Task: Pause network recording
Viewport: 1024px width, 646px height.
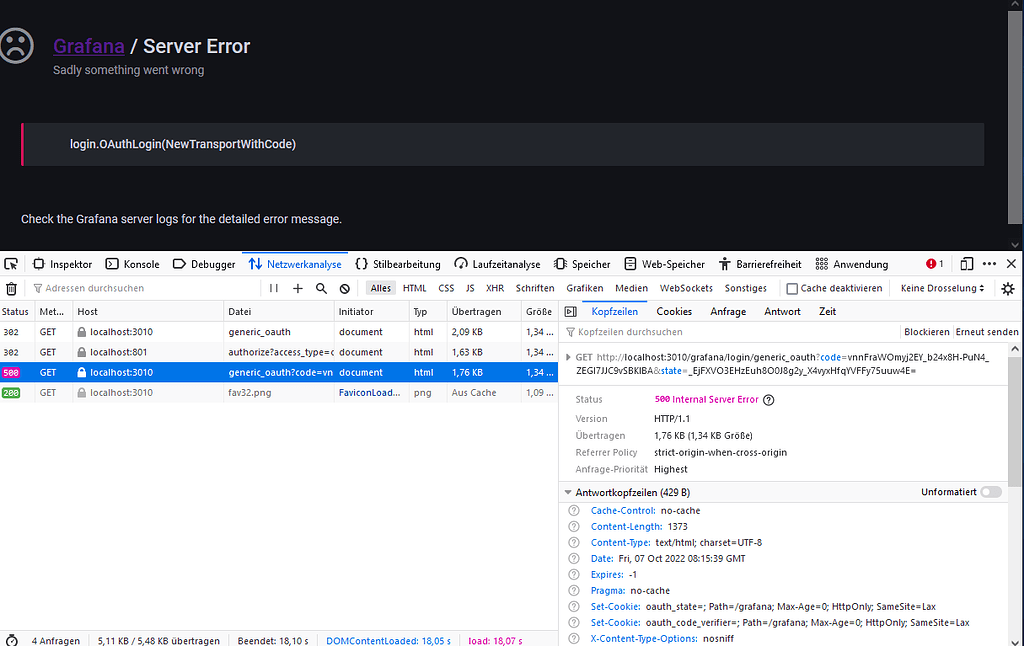Action: click(x=274, y=288)
